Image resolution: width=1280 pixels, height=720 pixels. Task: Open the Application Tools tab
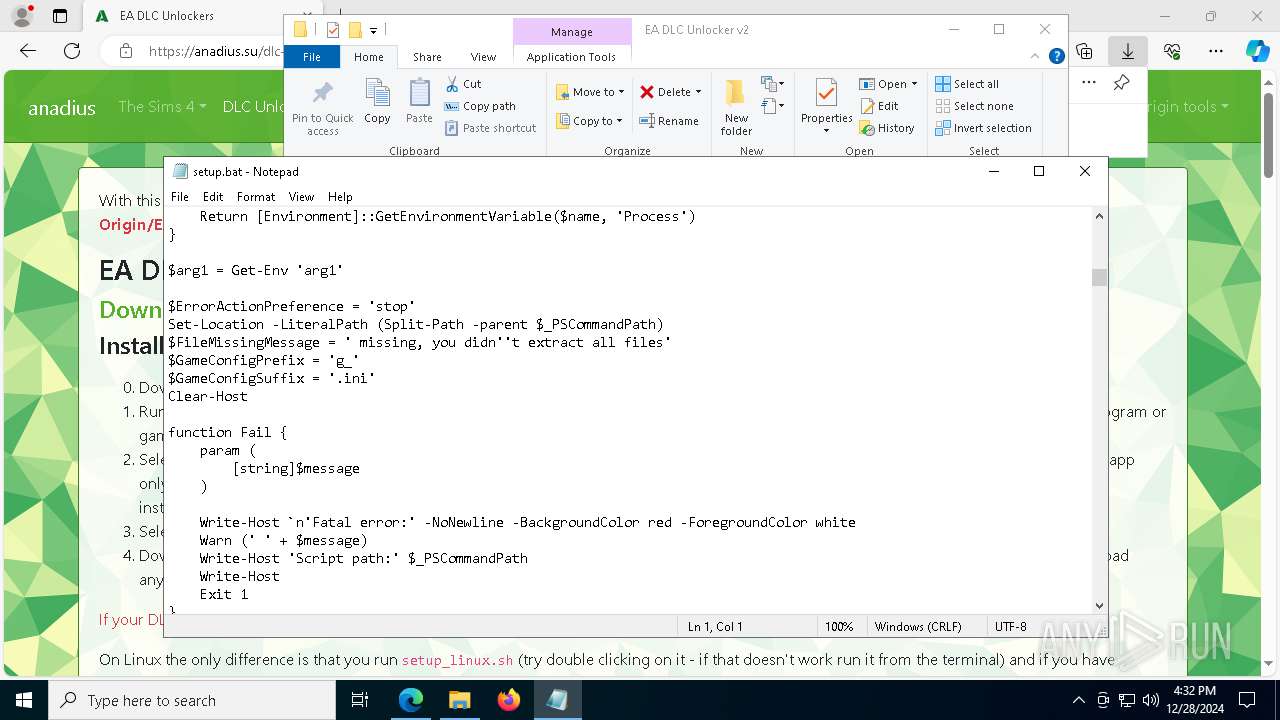(x=571, y=57)
